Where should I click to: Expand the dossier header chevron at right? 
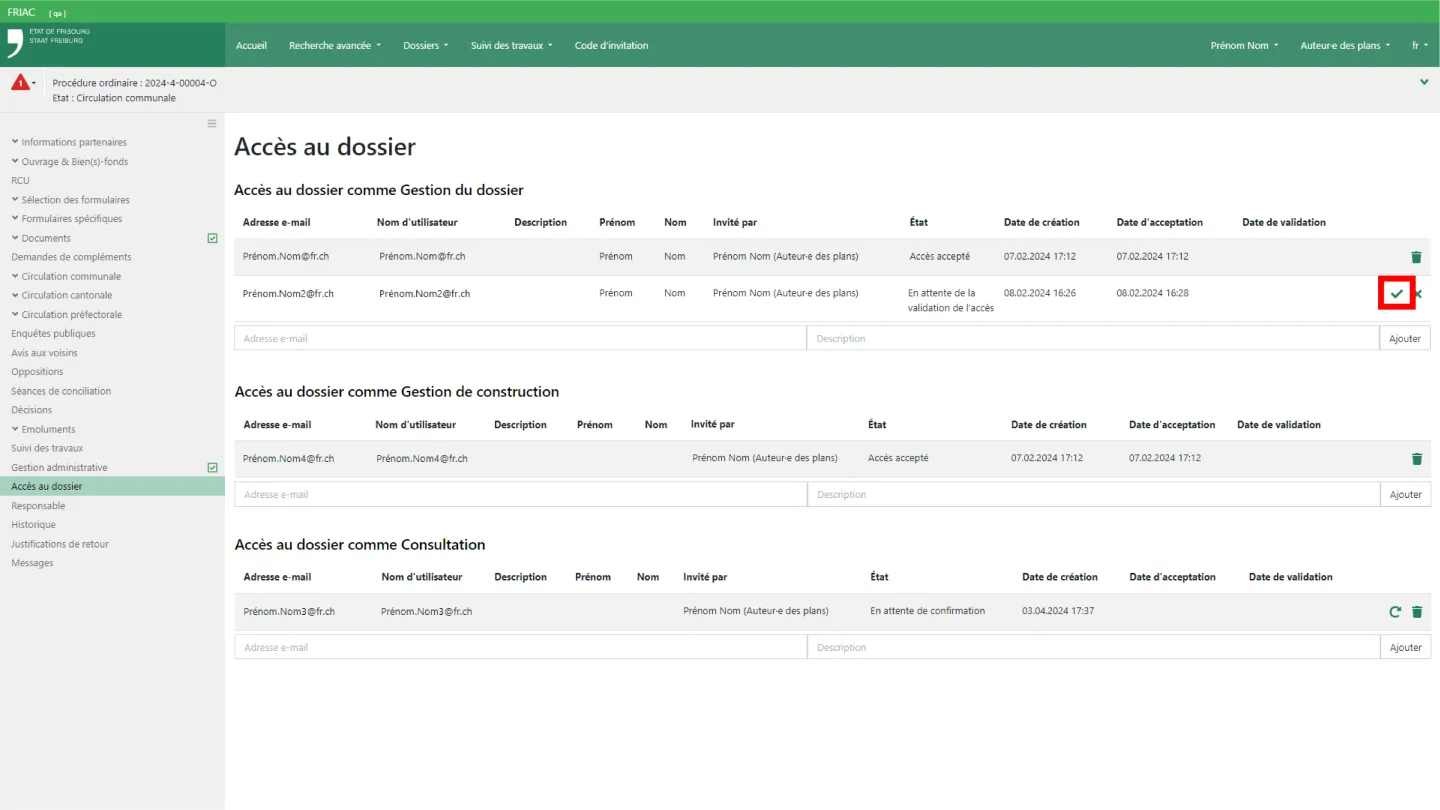pos(1424,83)
